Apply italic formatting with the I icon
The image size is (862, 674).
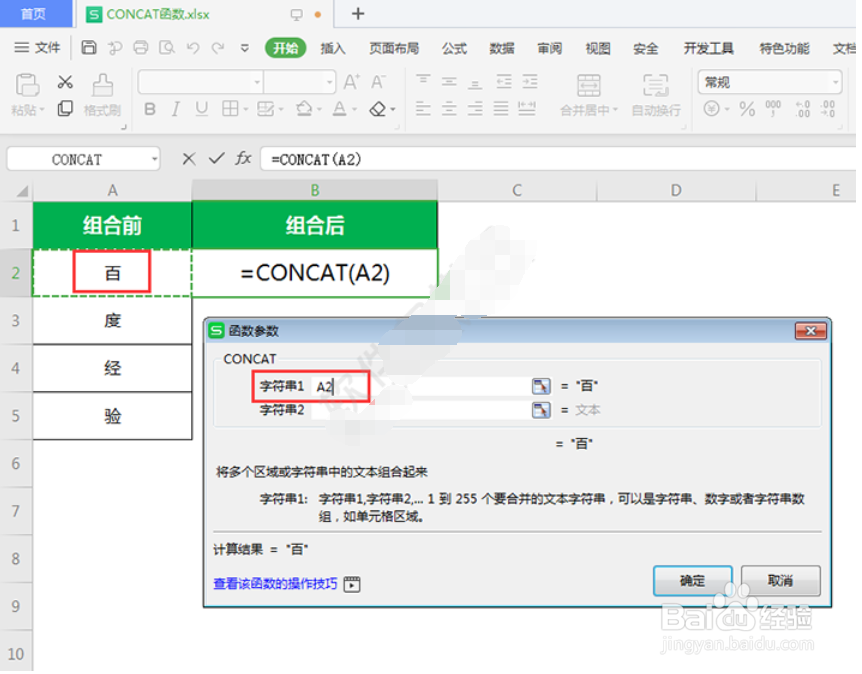pos(176,107)
